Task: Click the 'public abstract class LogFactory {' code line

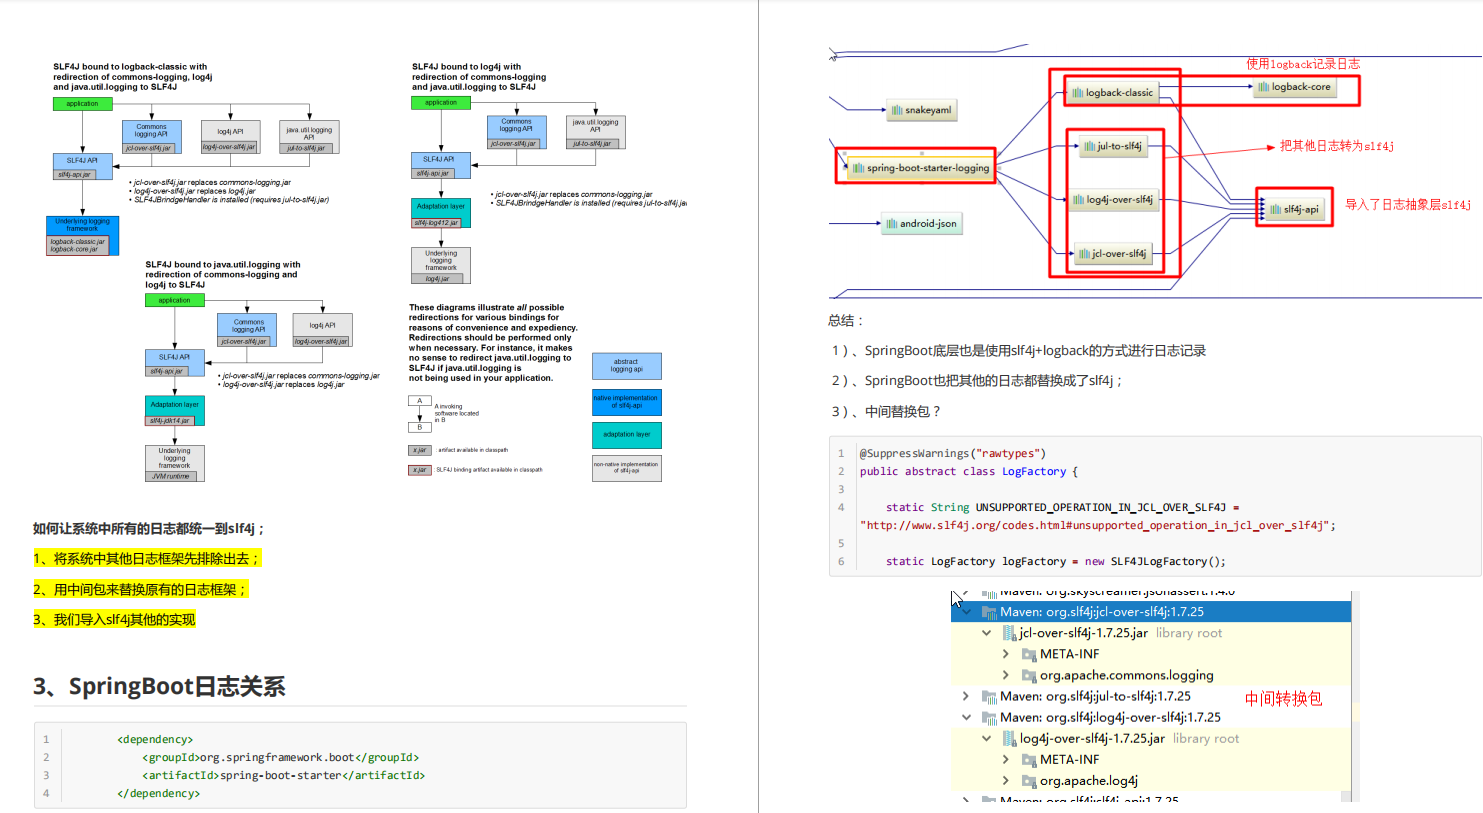Action: tap(969, 472)
